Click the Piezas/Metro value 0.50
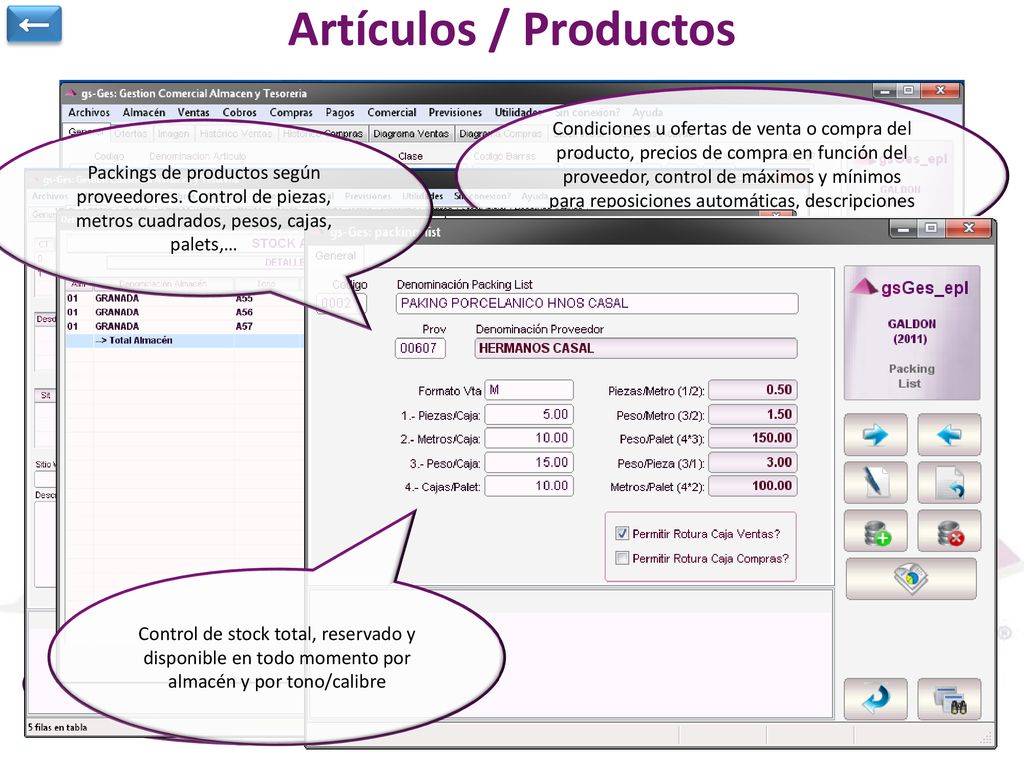This screenshot has width=1024, height=768. click(x=753, y=390)
